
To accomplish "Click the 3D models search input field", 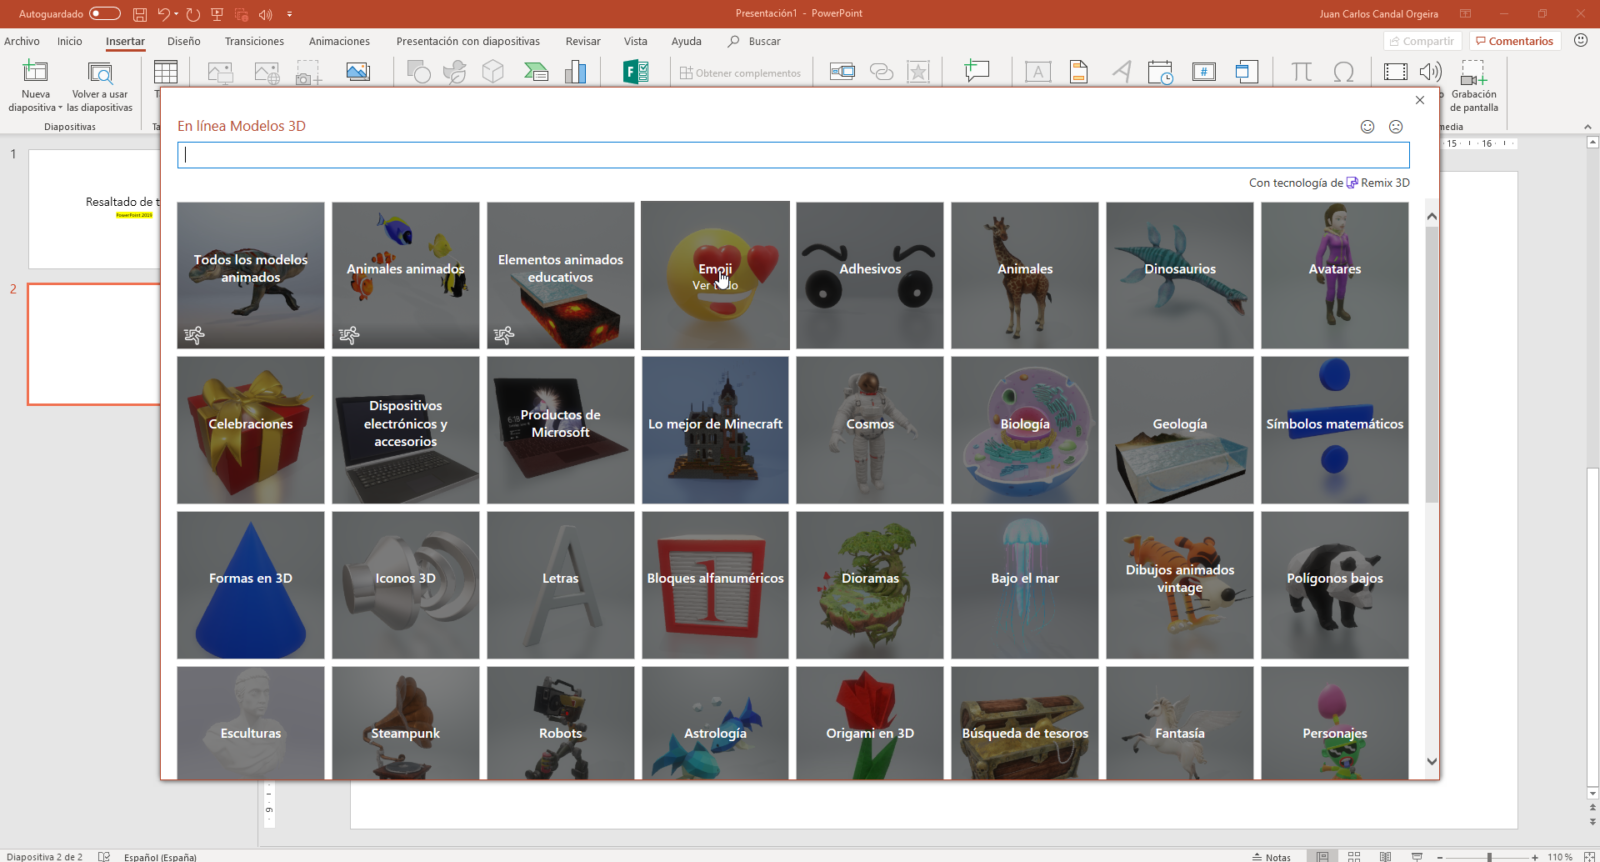I will [793, 155].
